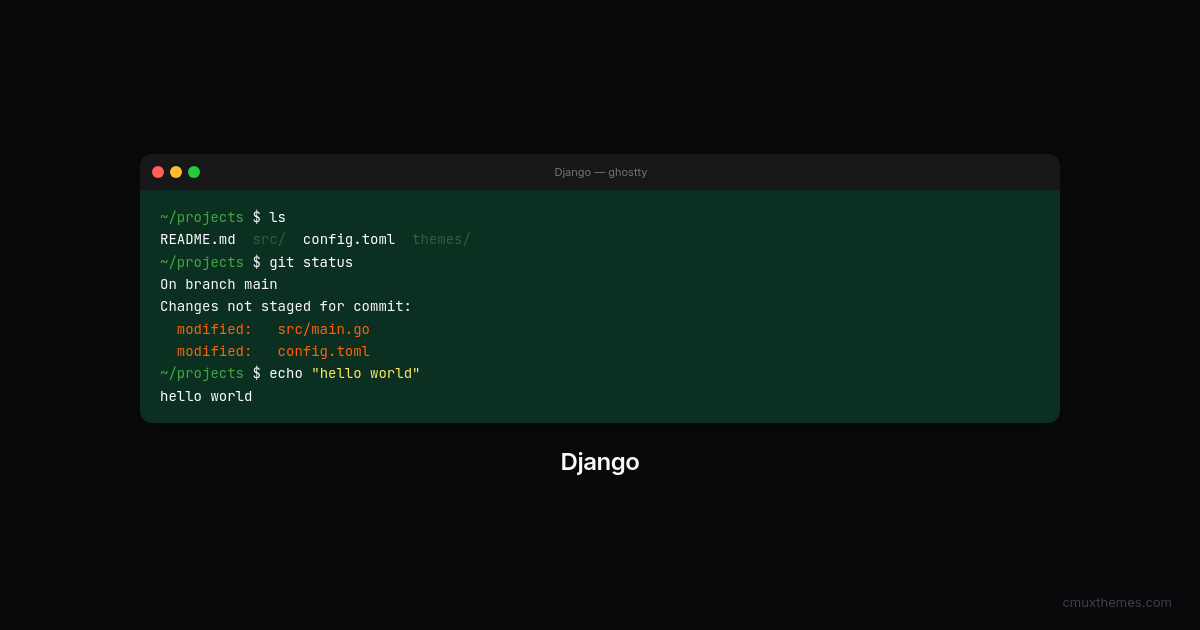Screen dimensions: 1200x630
Task: Click the 'git status' command text
Action: (x=311, y=262)
